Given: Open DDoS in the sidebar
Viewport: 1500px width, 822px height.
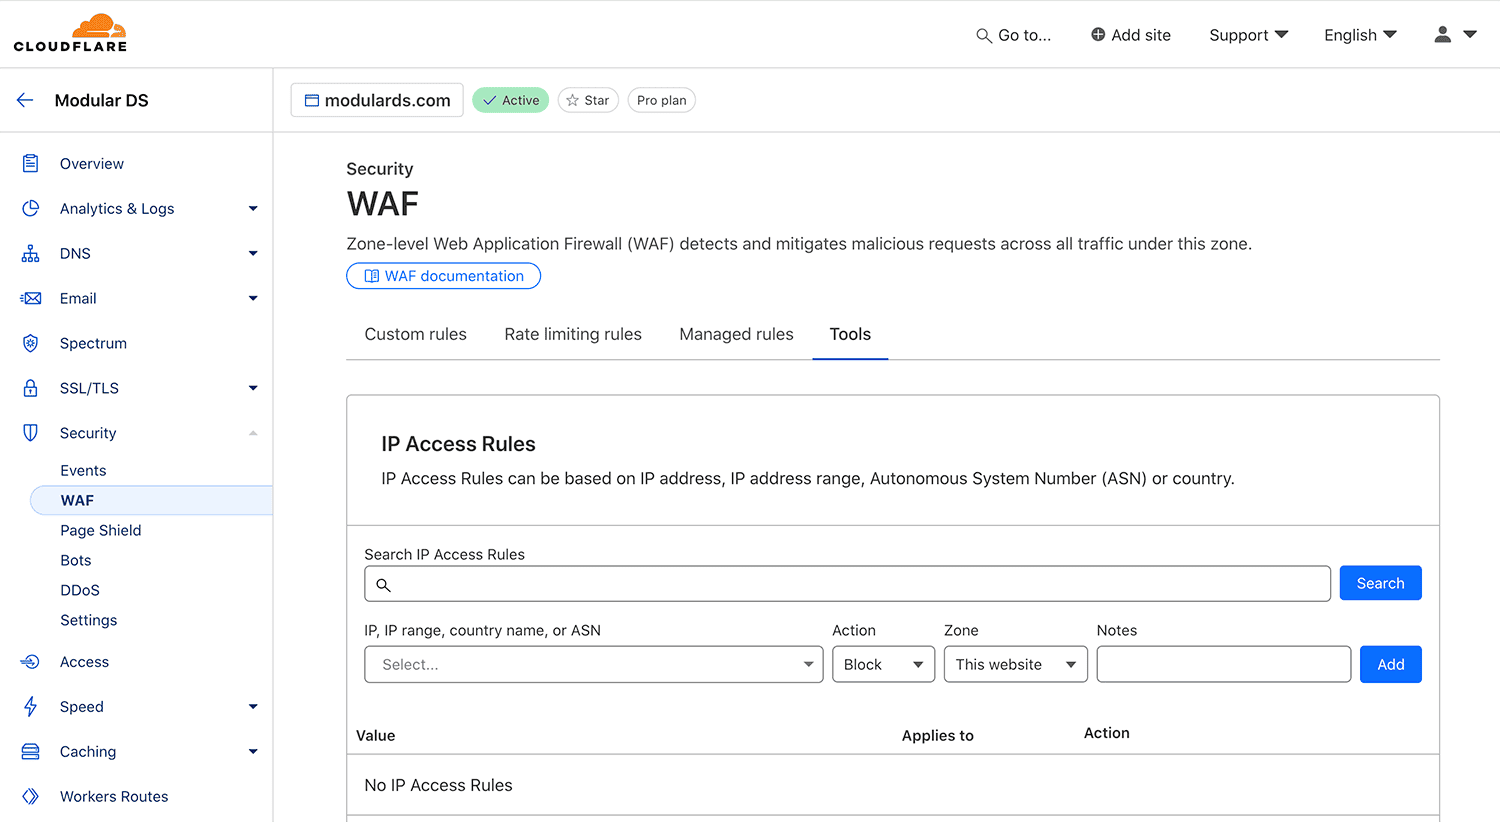Looking at the screenshot, I should click(x=80, y=590).
